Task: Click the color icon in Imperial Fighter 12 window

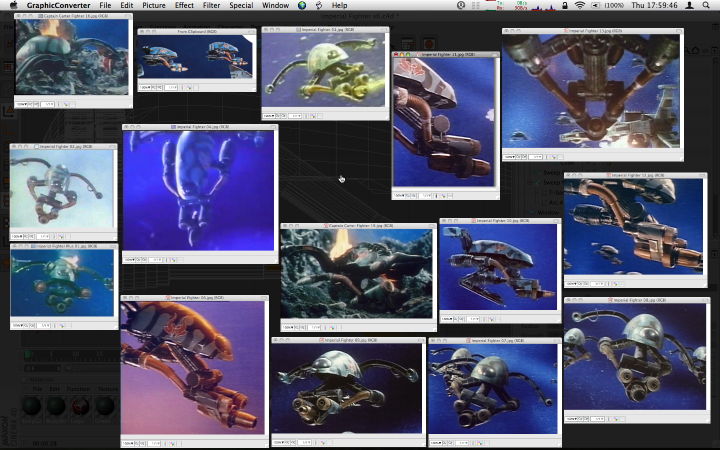Action: (x=615, y=283)
